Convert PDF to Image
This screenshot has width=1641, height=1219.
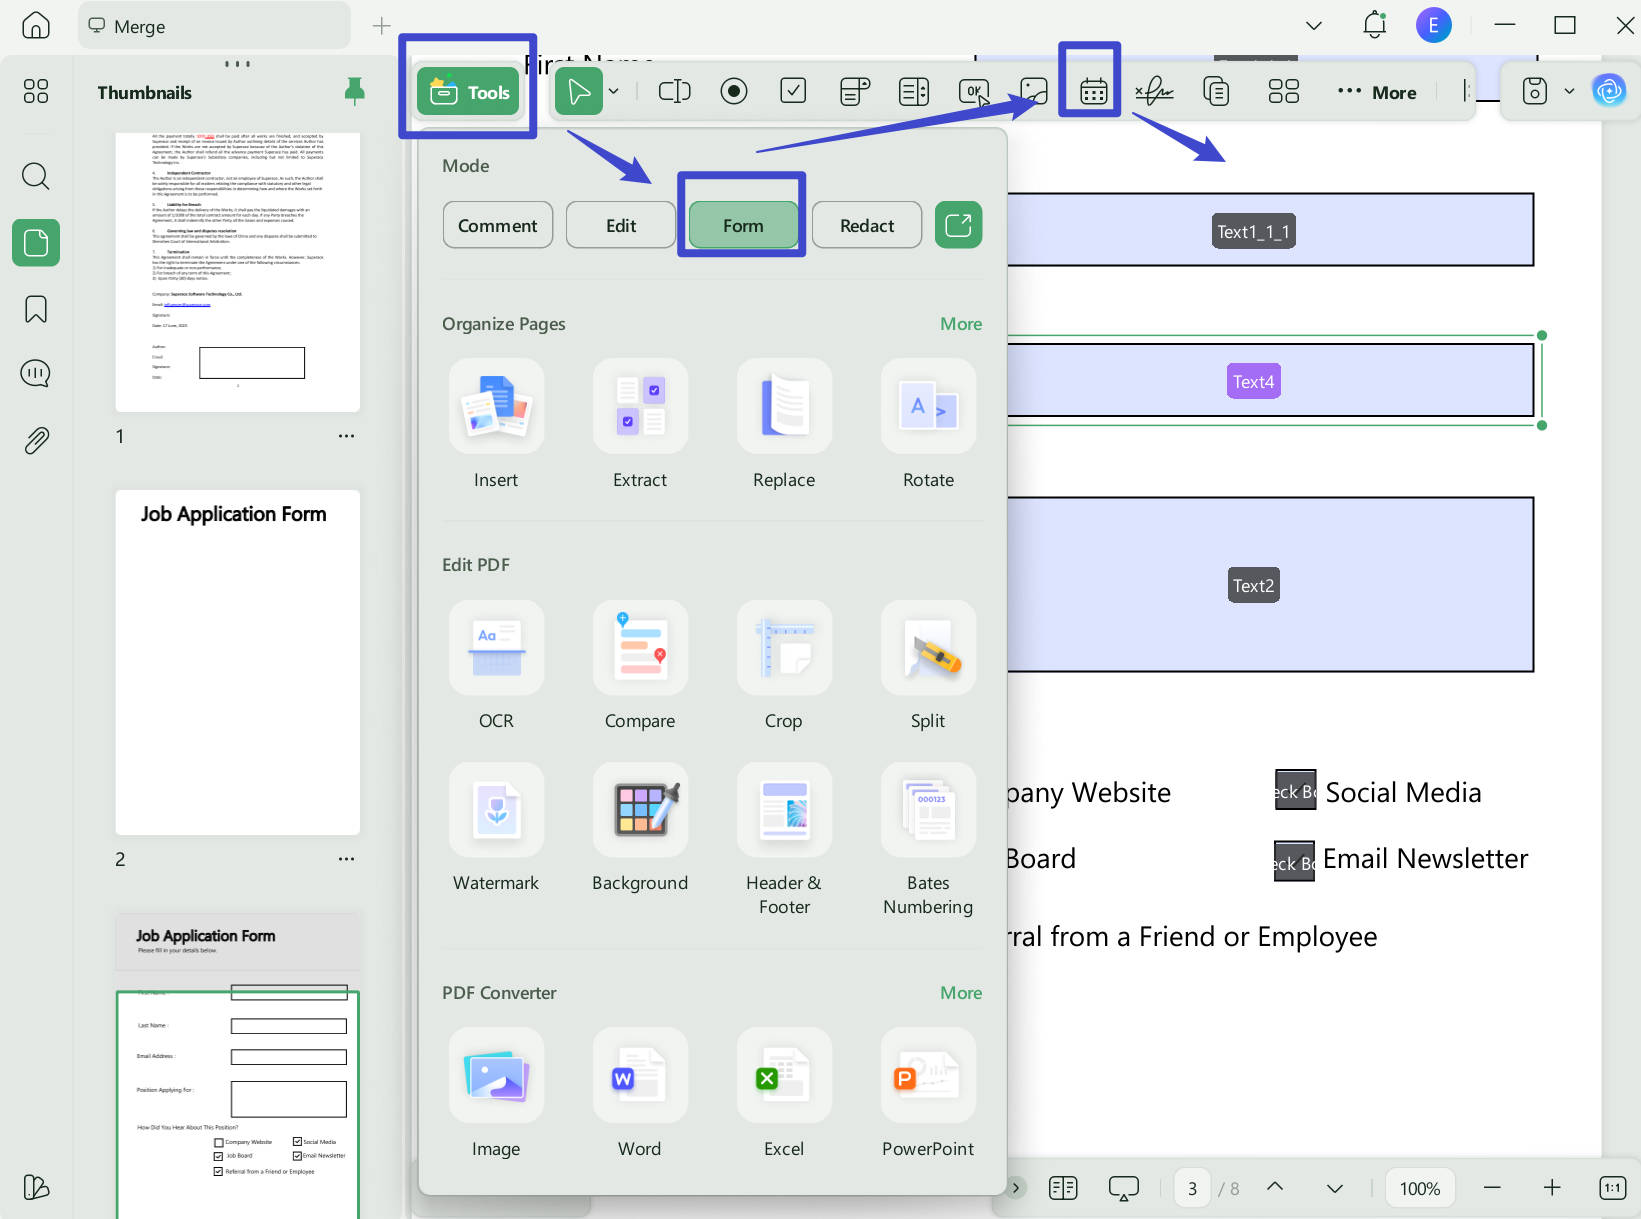(496, 1092)
